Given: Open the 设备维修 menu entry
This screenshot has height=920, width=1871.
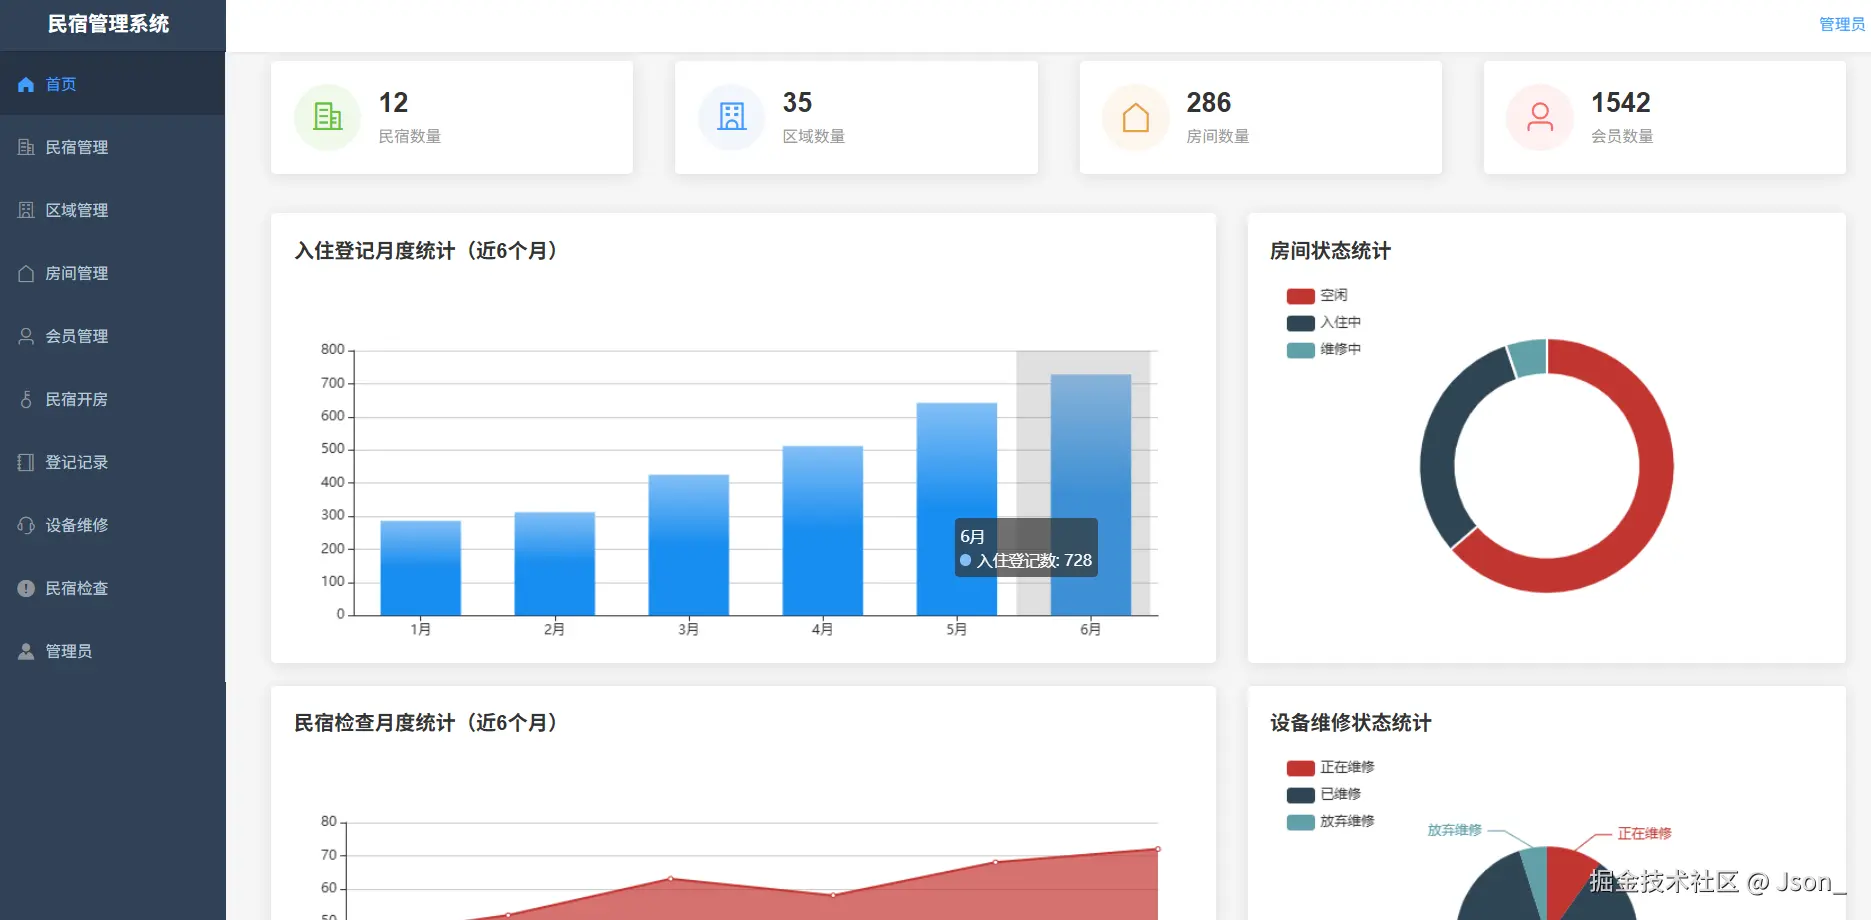Looking at the screenshot, I should 112,525.
